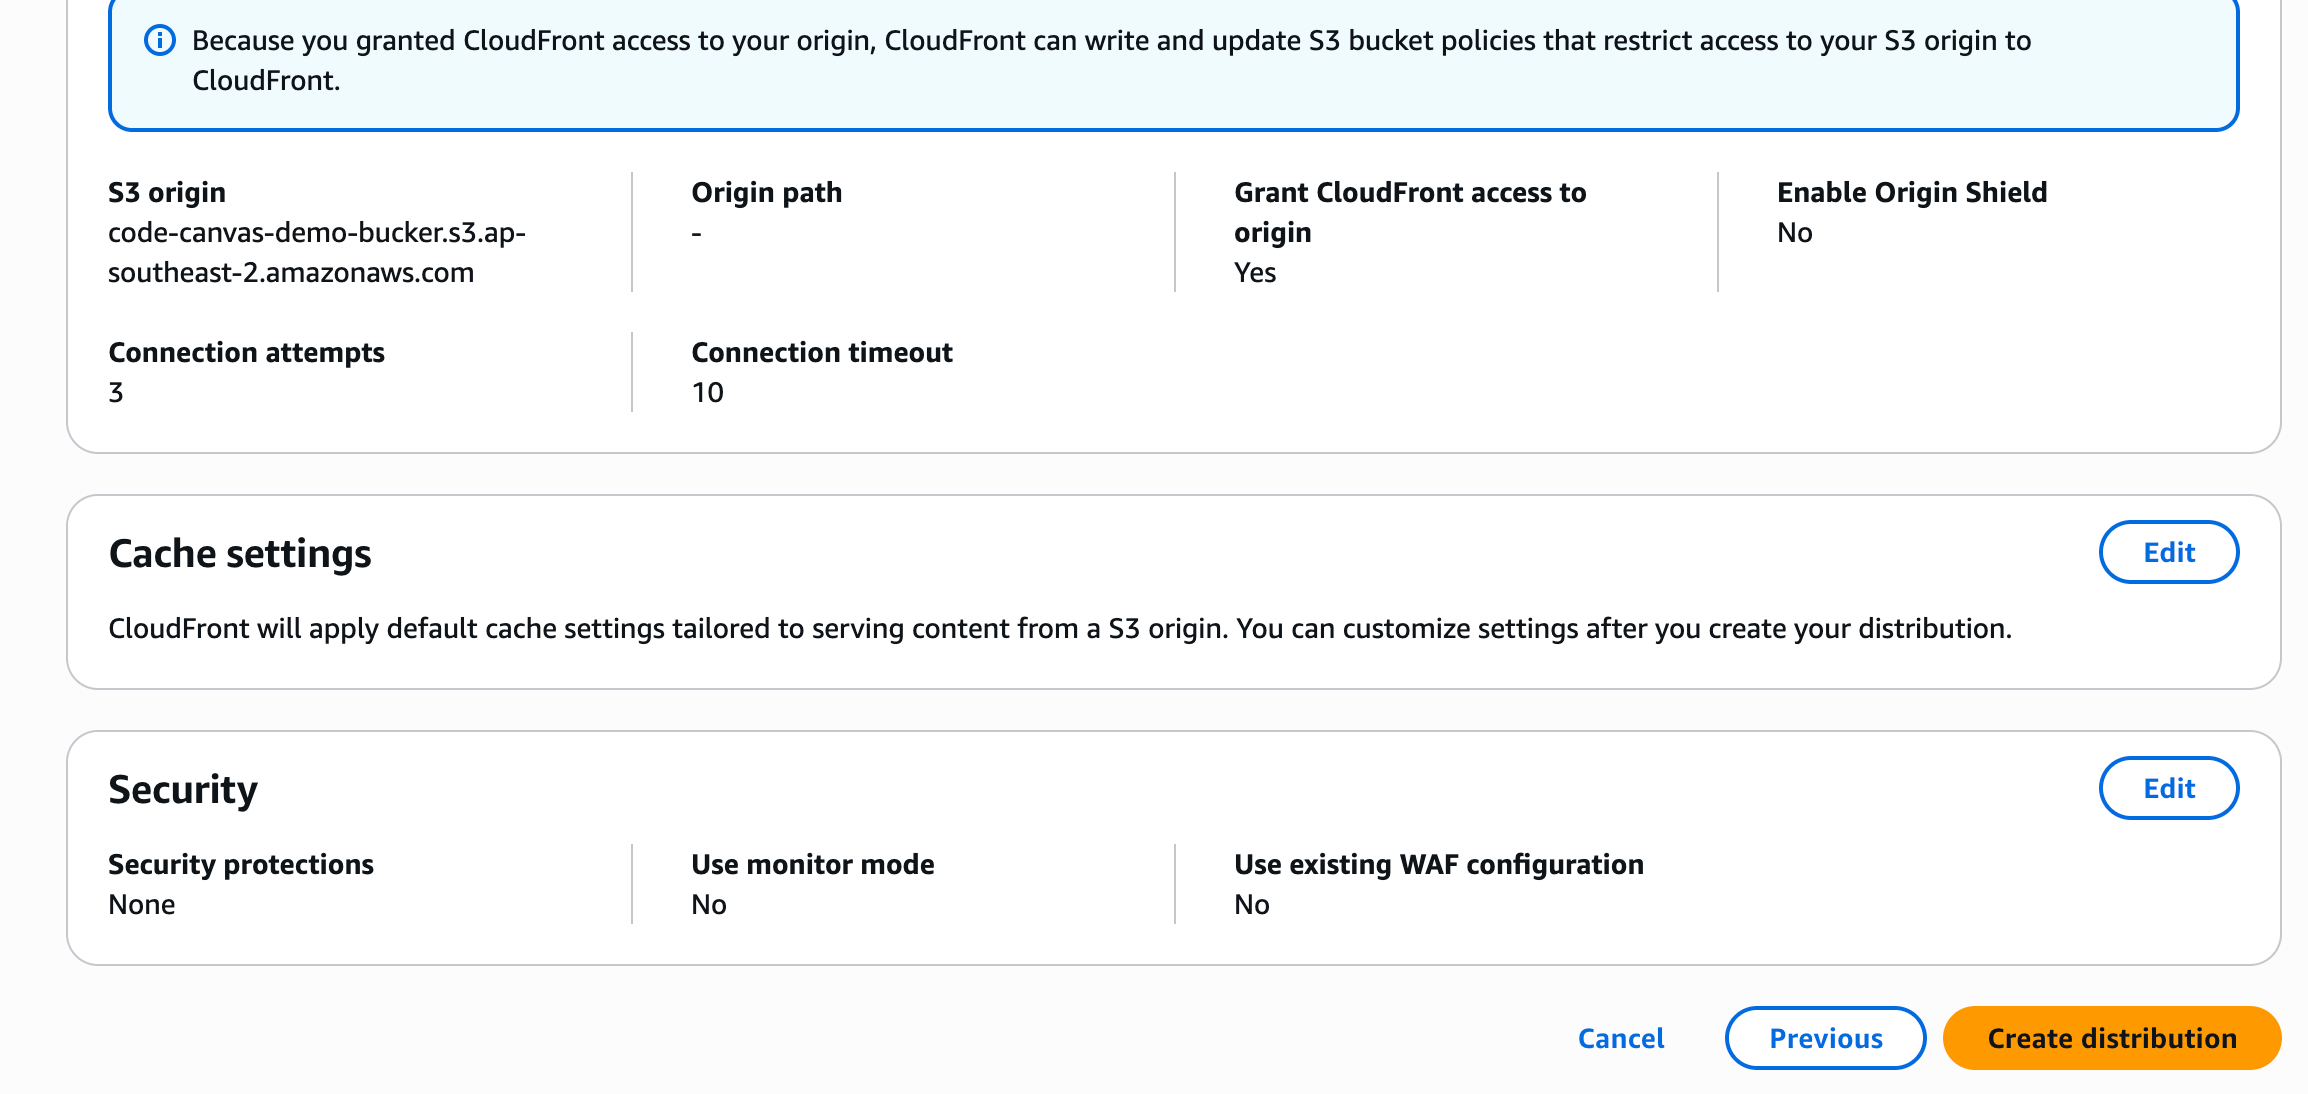Click the info icon in the blue banner
Image resolution: width=2308 pixels, height=1094 pixels.
tap(160, 41)
